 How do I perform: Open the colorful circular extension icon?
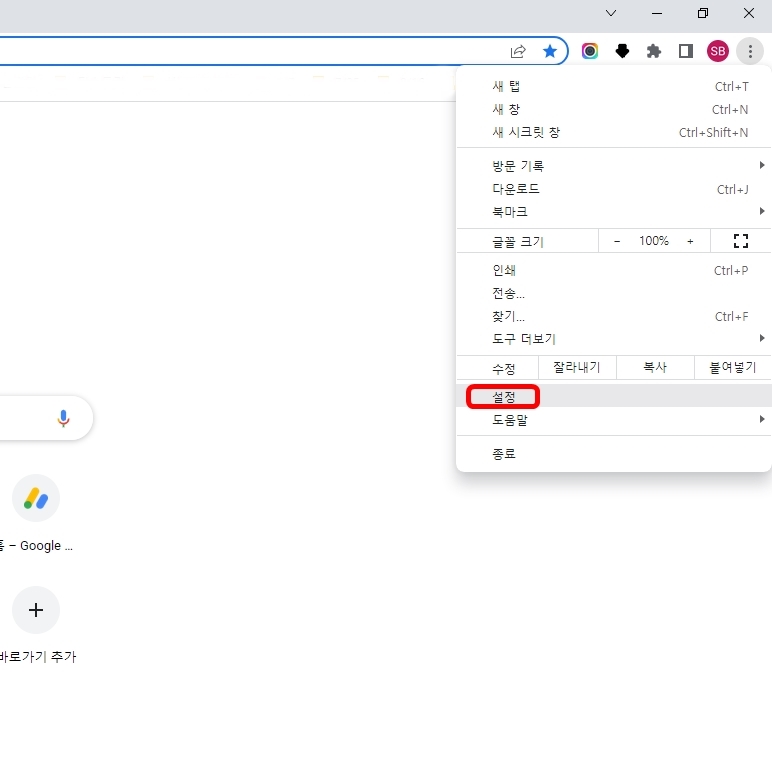pyautogui.click(x=590, y=51)
